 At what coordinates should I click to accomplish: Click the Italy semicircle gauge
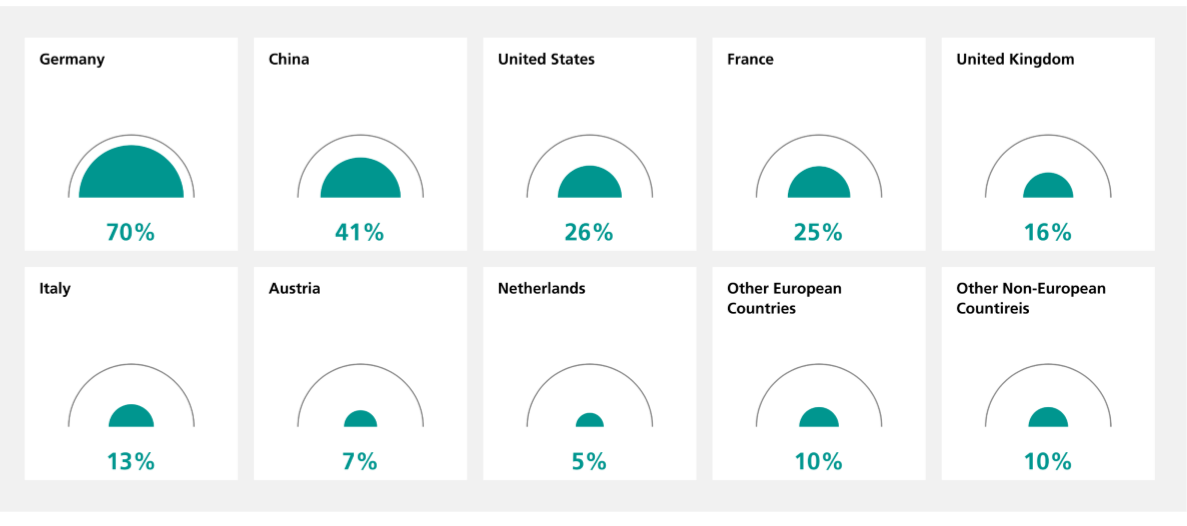coord(131,416)
